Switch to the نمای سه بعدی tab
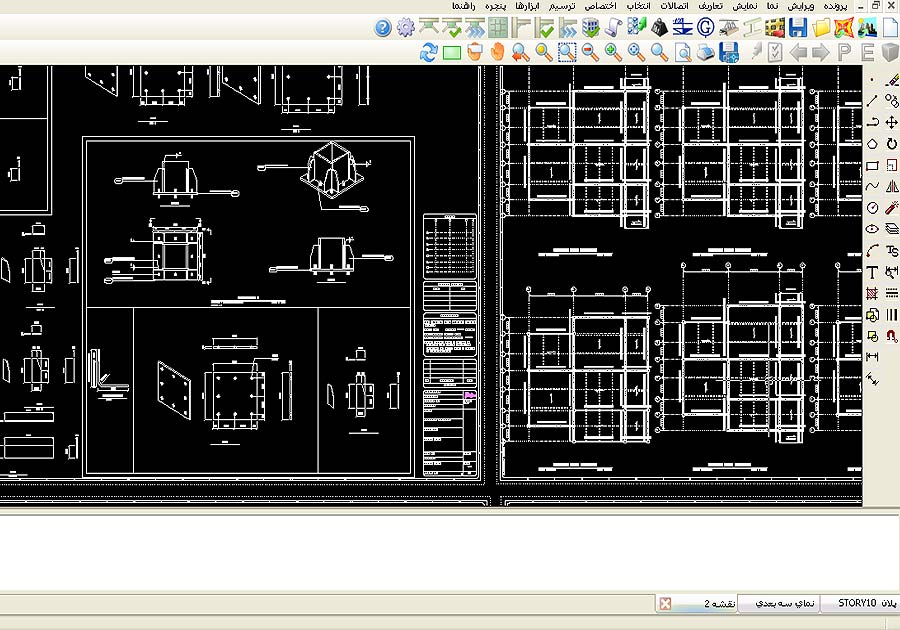The height and width of the screenshot is (630, 900). pyautogui.click(x=783, y=603)
